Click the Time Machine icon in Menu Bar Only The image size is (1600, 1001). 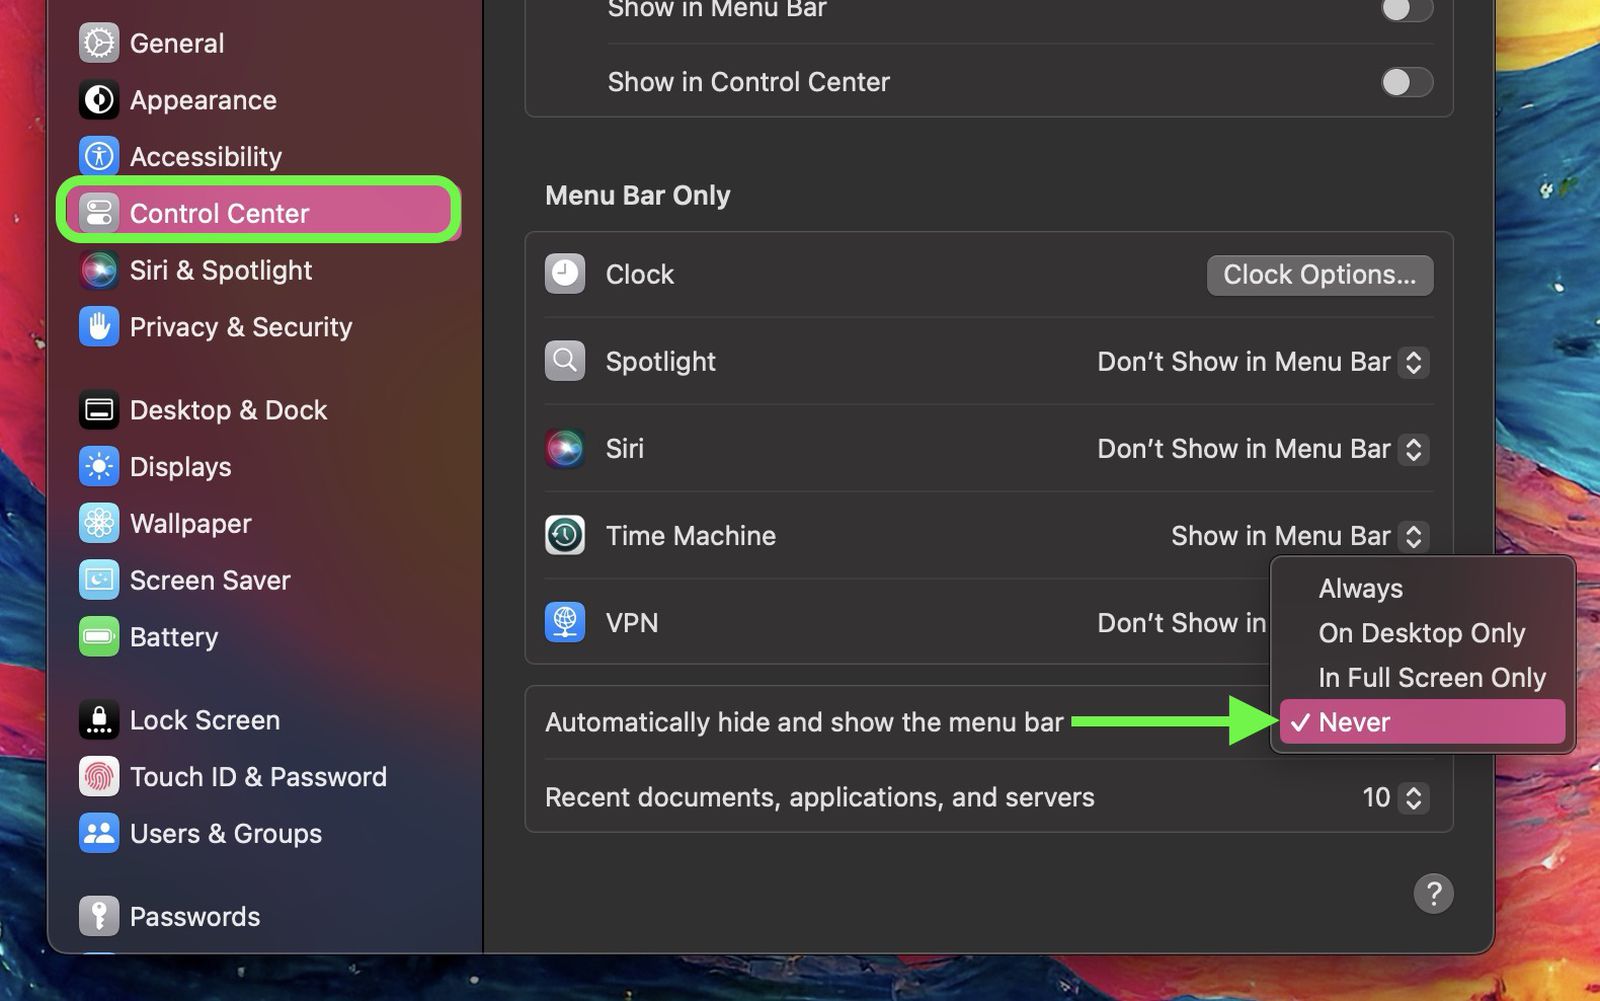pos(565,535)
